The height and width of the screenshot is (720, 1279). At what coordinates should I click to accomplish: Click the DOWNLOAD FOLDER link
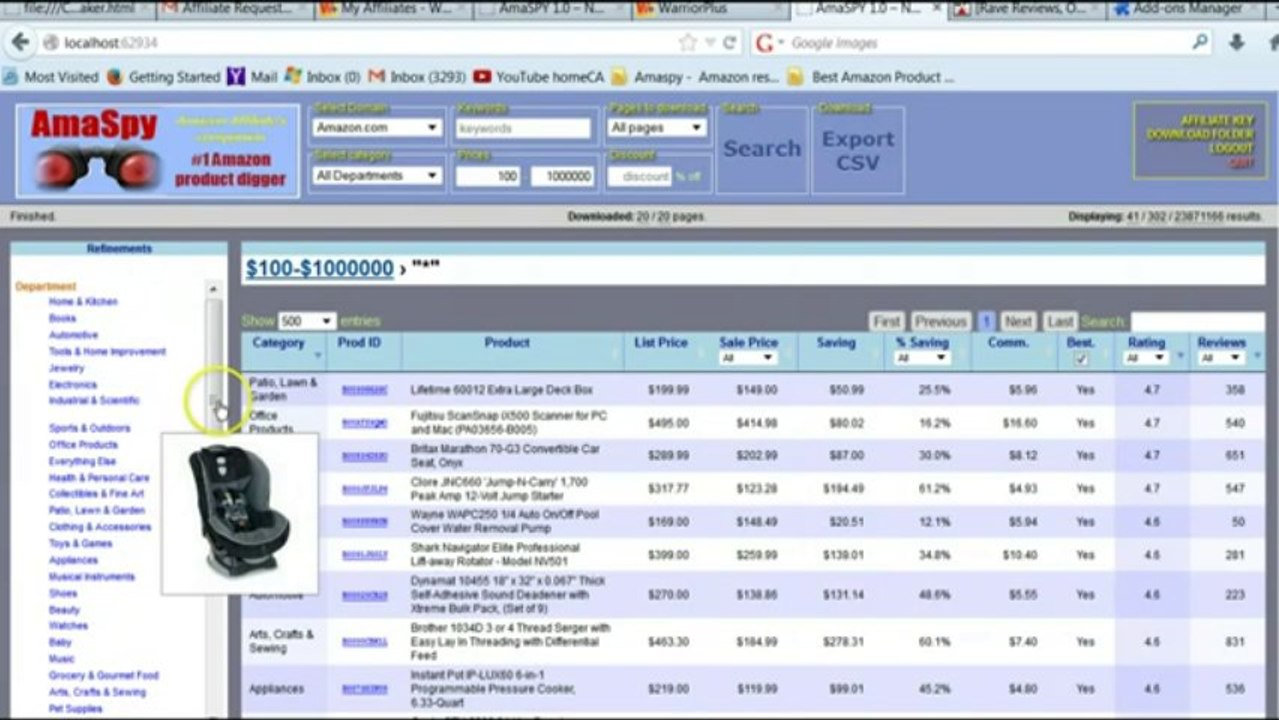(x=1200, y=134)
